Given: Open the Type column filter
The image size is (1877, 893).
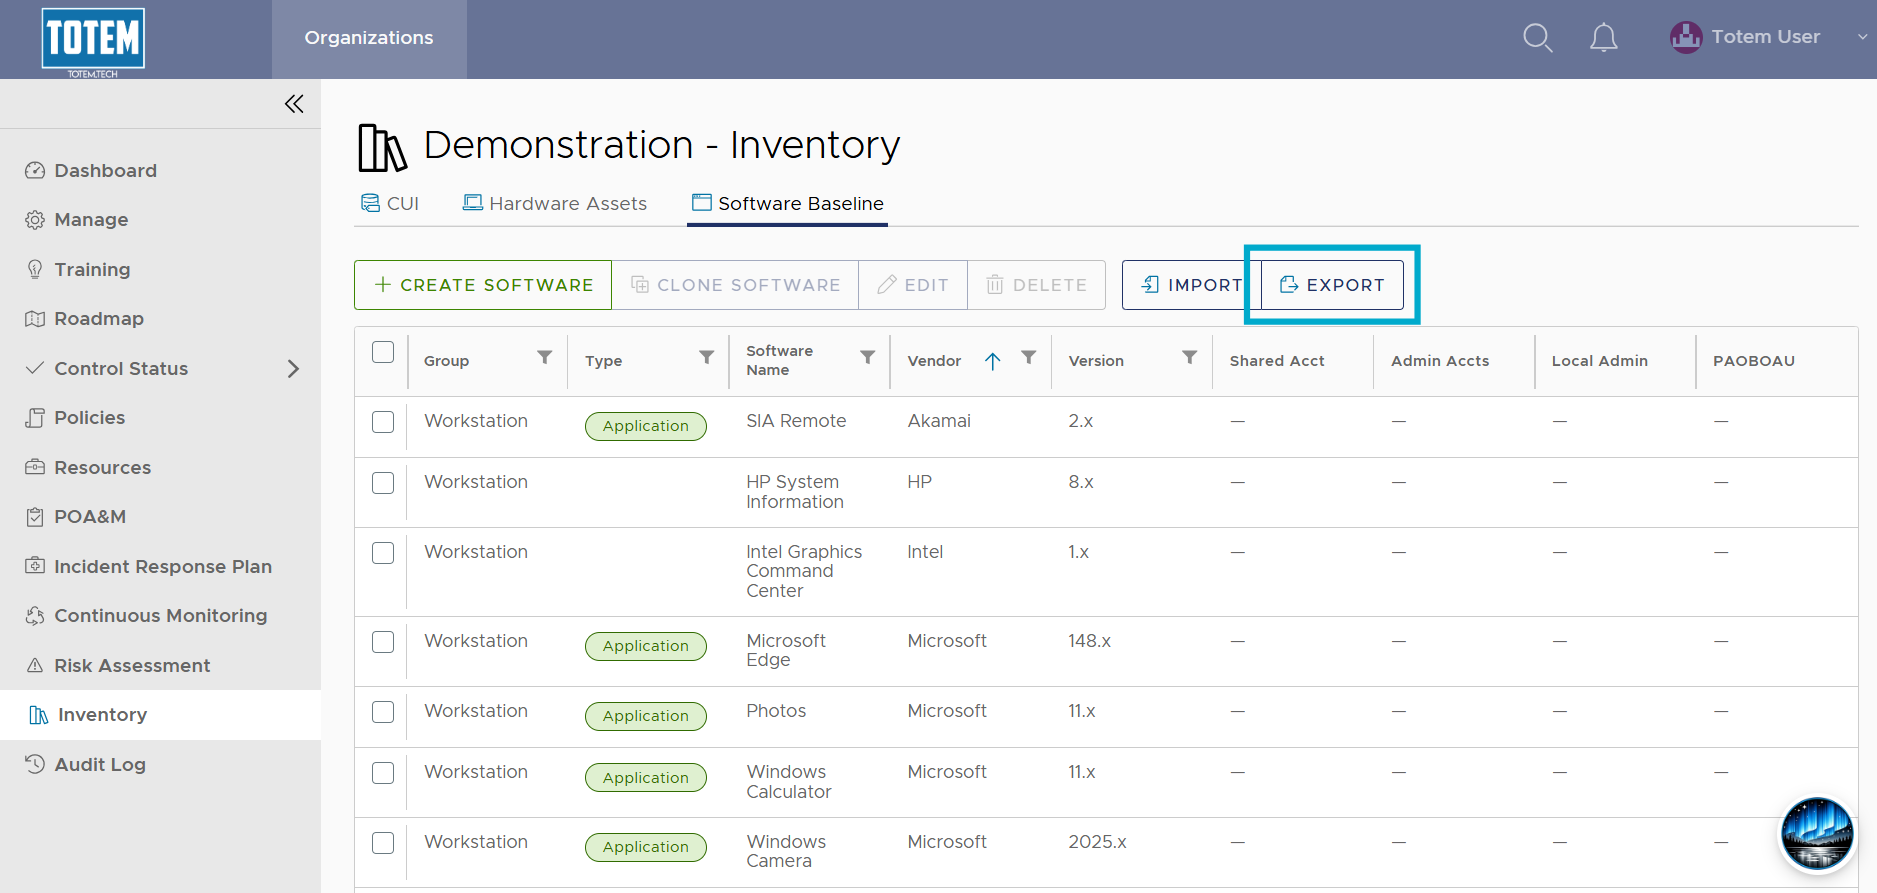Looking at the screenshot, I should (706, 358).
